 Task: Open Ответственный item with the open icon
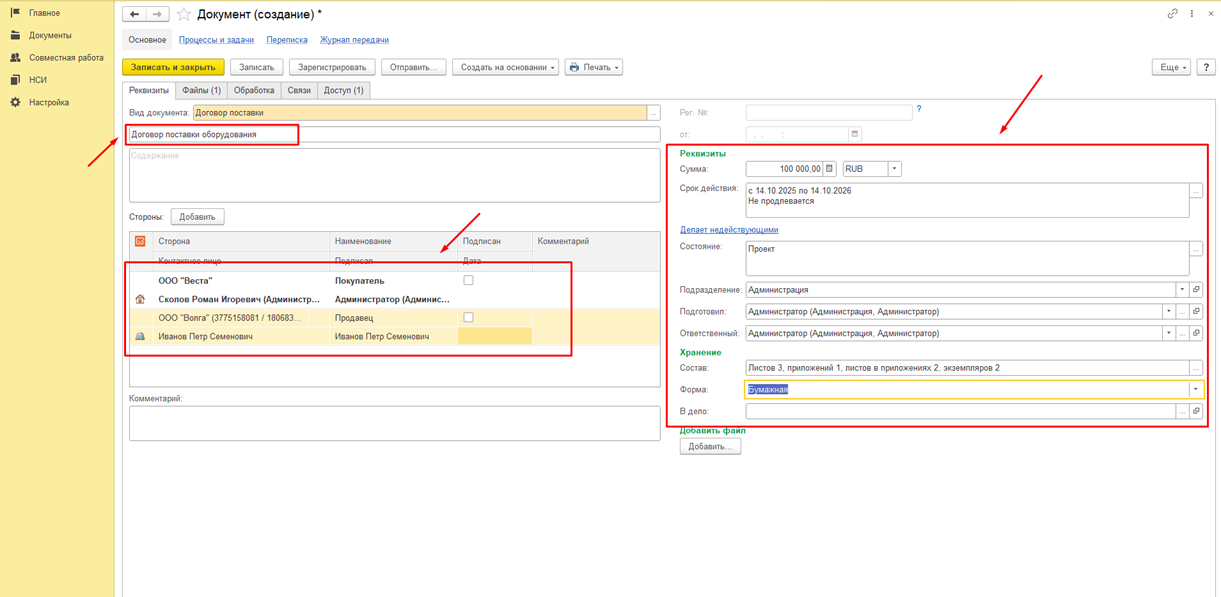pos(1196,333)
